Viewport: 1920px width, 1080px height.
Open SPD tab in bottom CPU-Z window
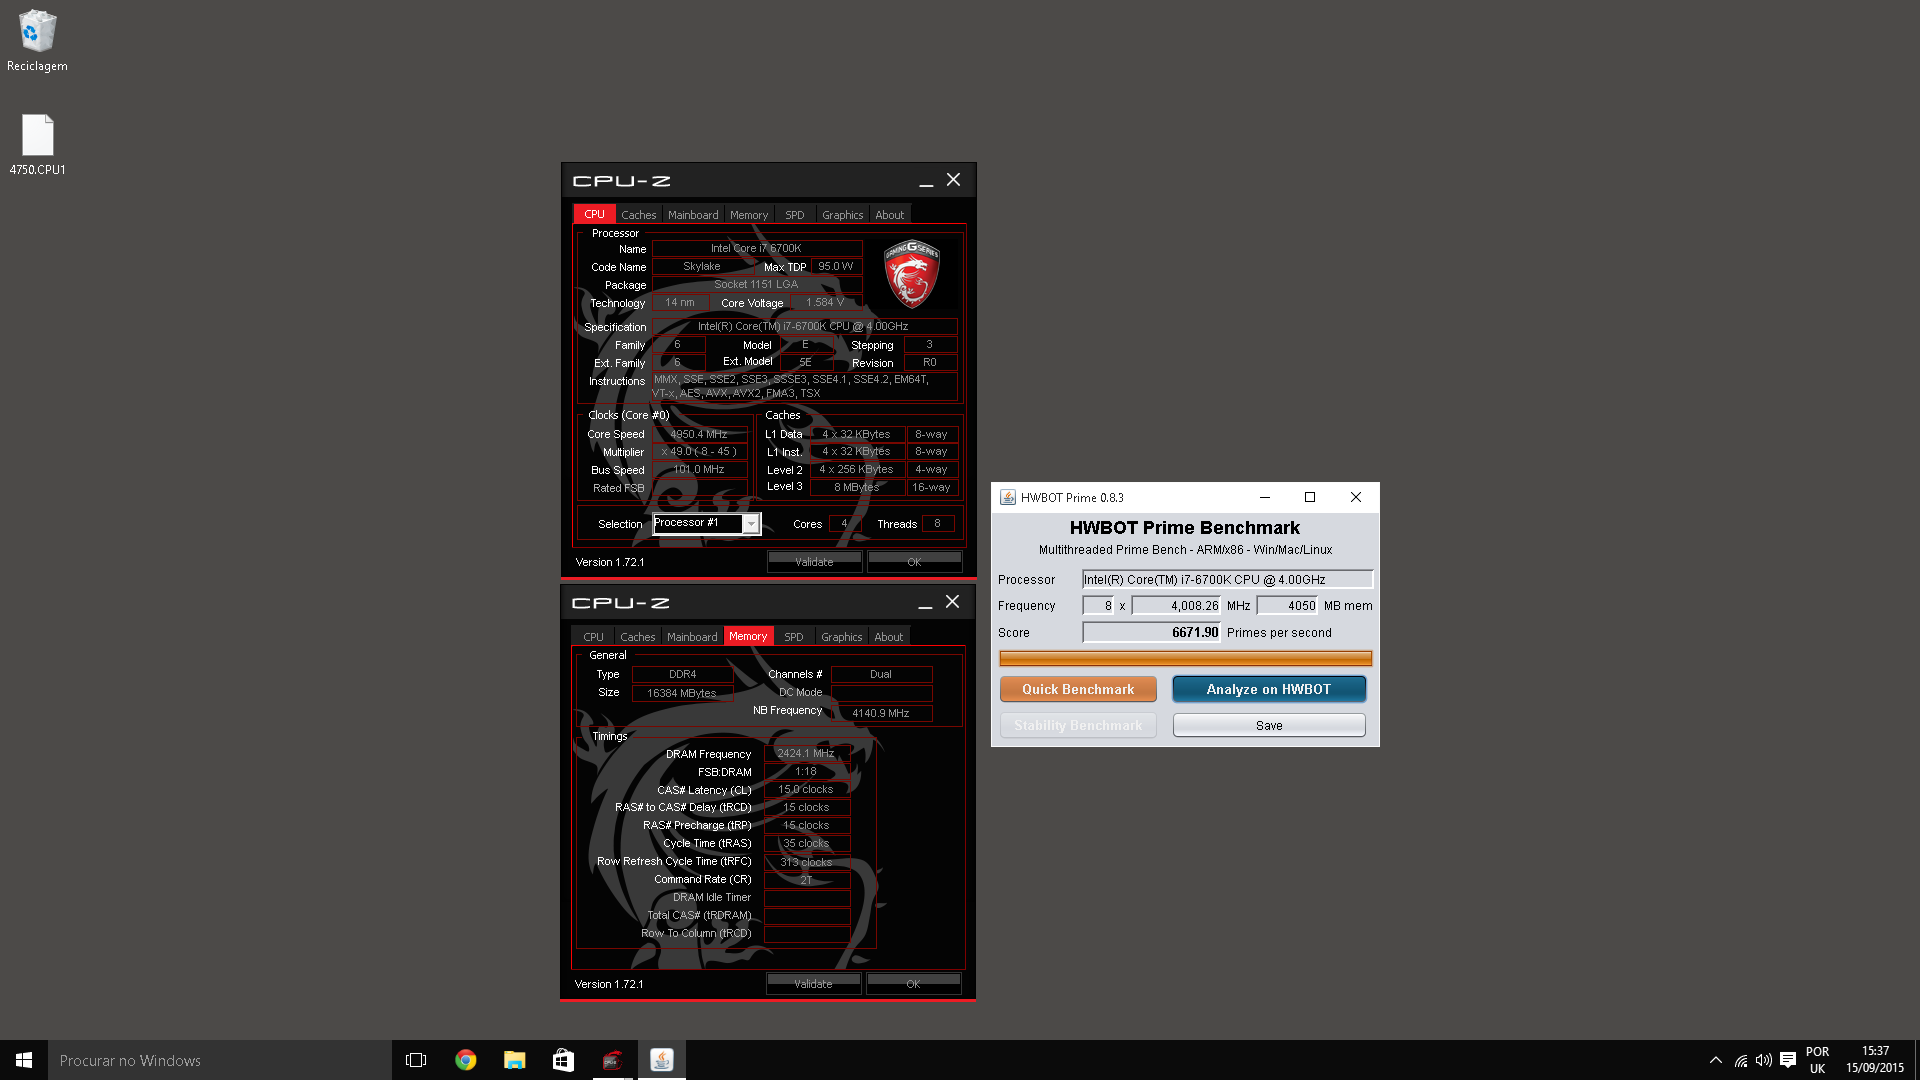pos(794,637)
